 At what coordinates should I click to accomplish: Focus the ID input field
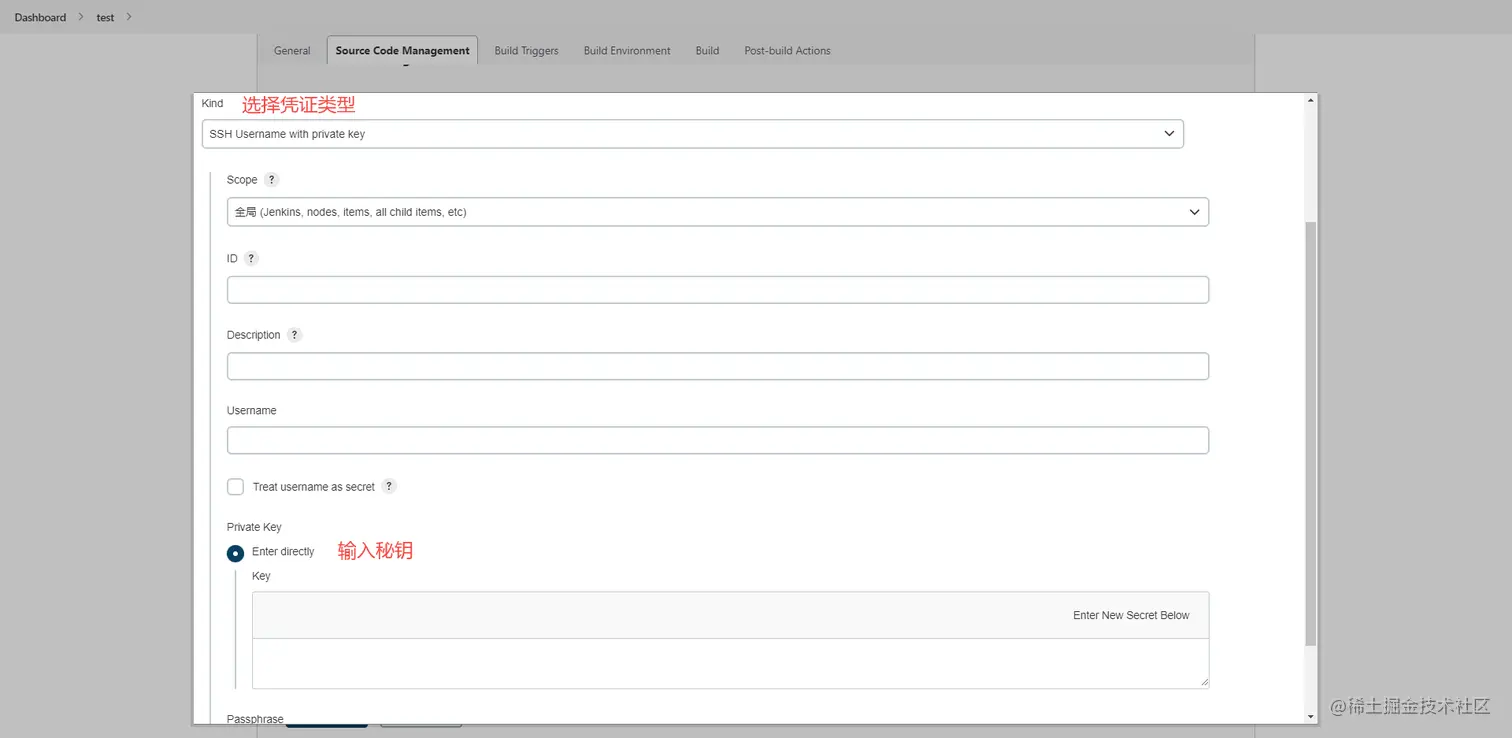(x=717, y=290)
